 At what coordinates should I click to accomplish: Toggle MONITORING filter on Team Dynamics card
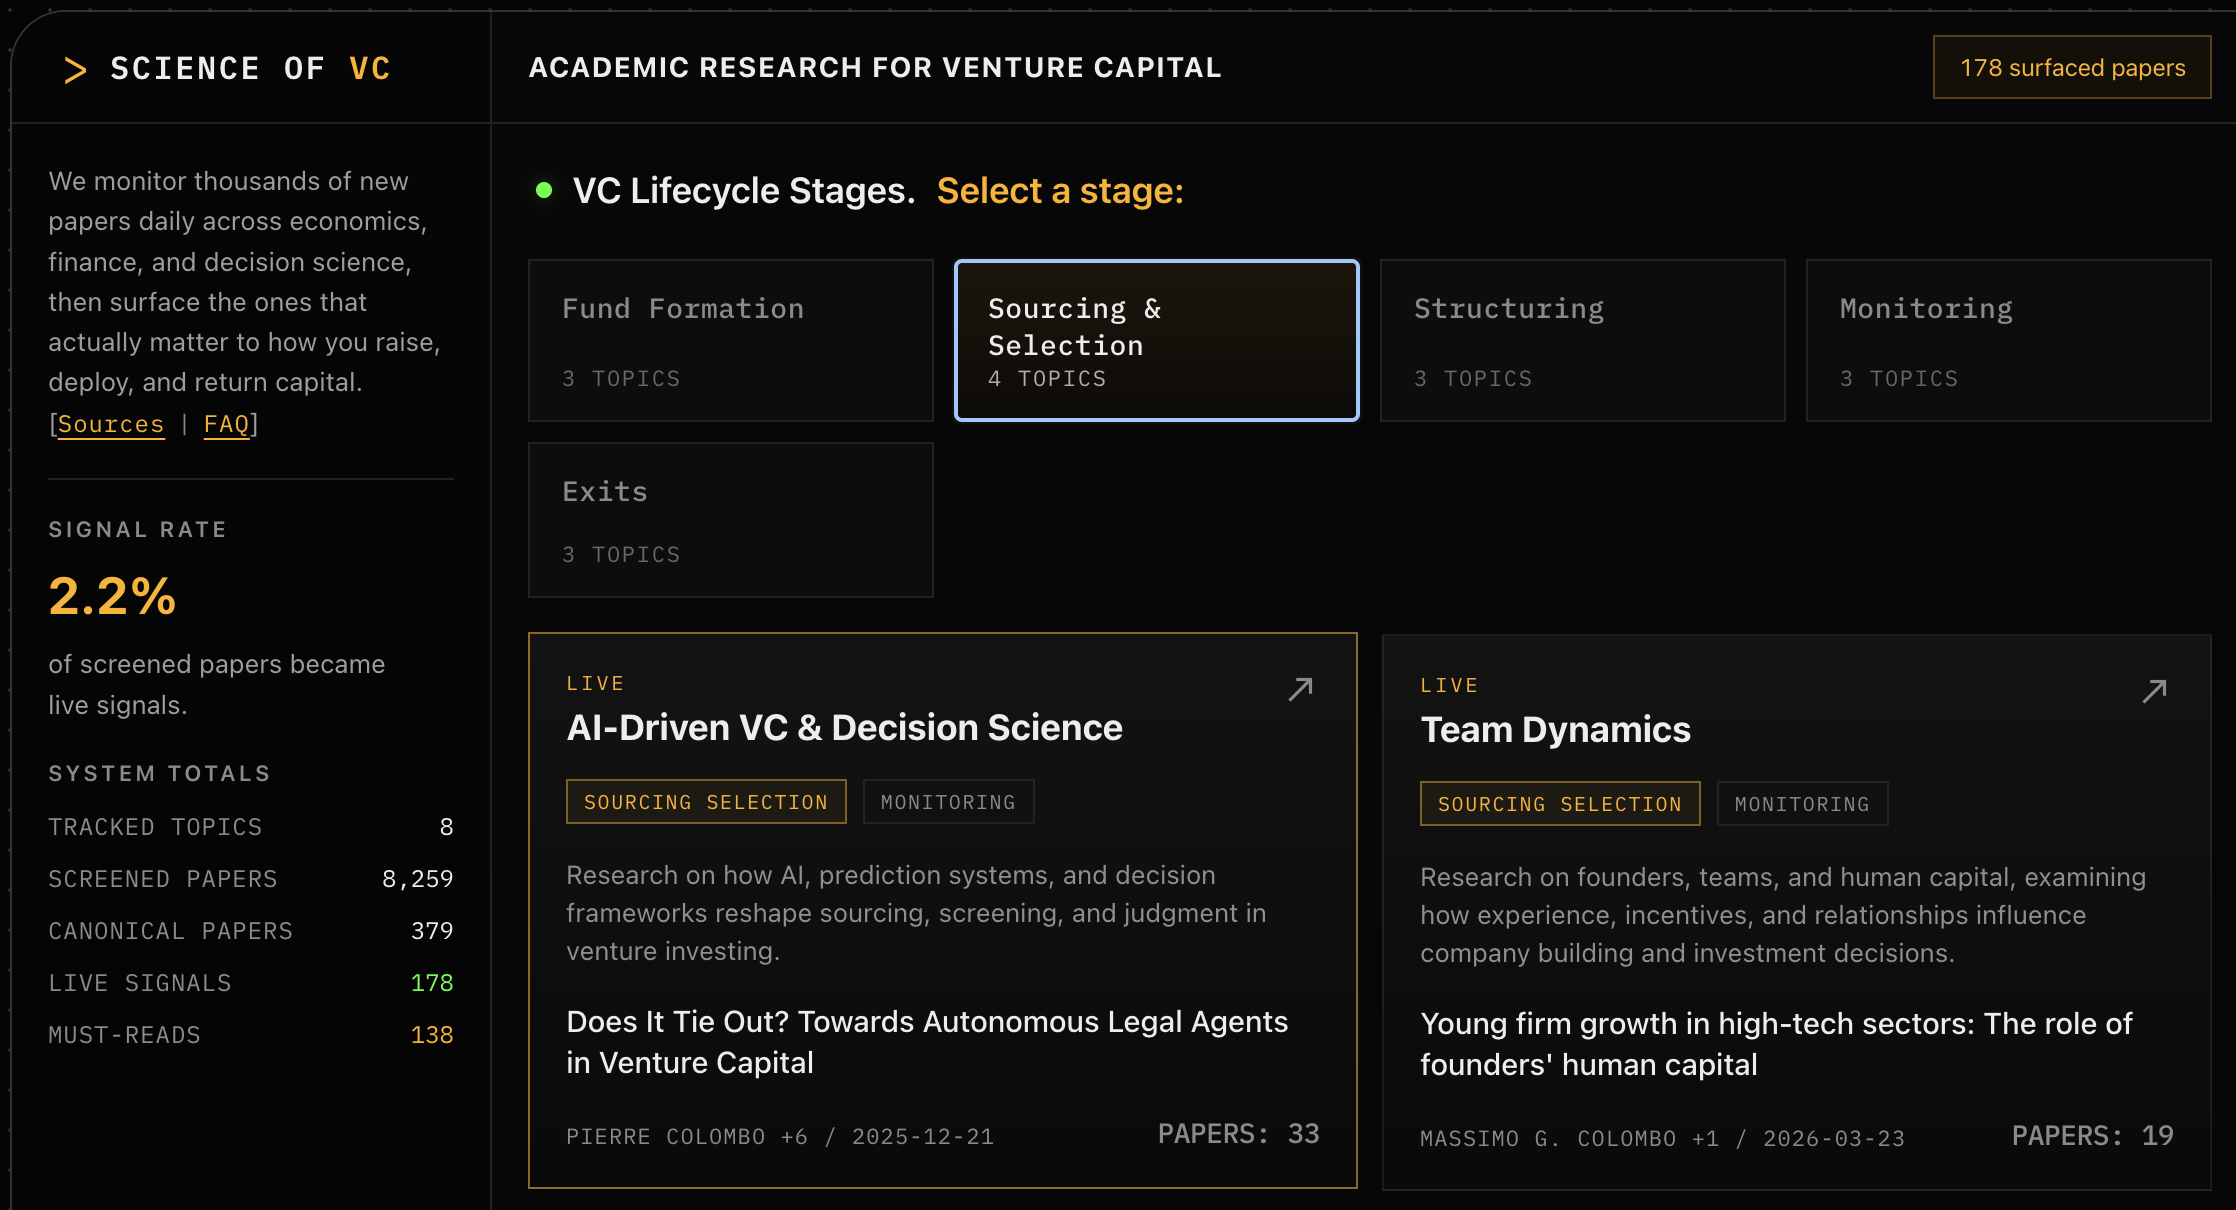[x=1801, y=803]
